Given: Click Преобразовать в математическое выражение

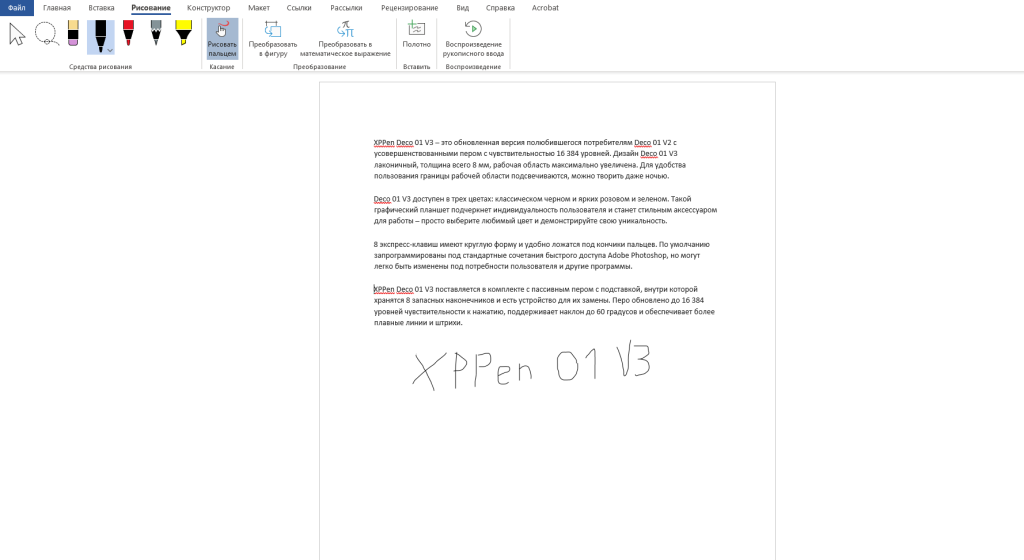Looking at the screenshot, I should click(x=345, y=39).
